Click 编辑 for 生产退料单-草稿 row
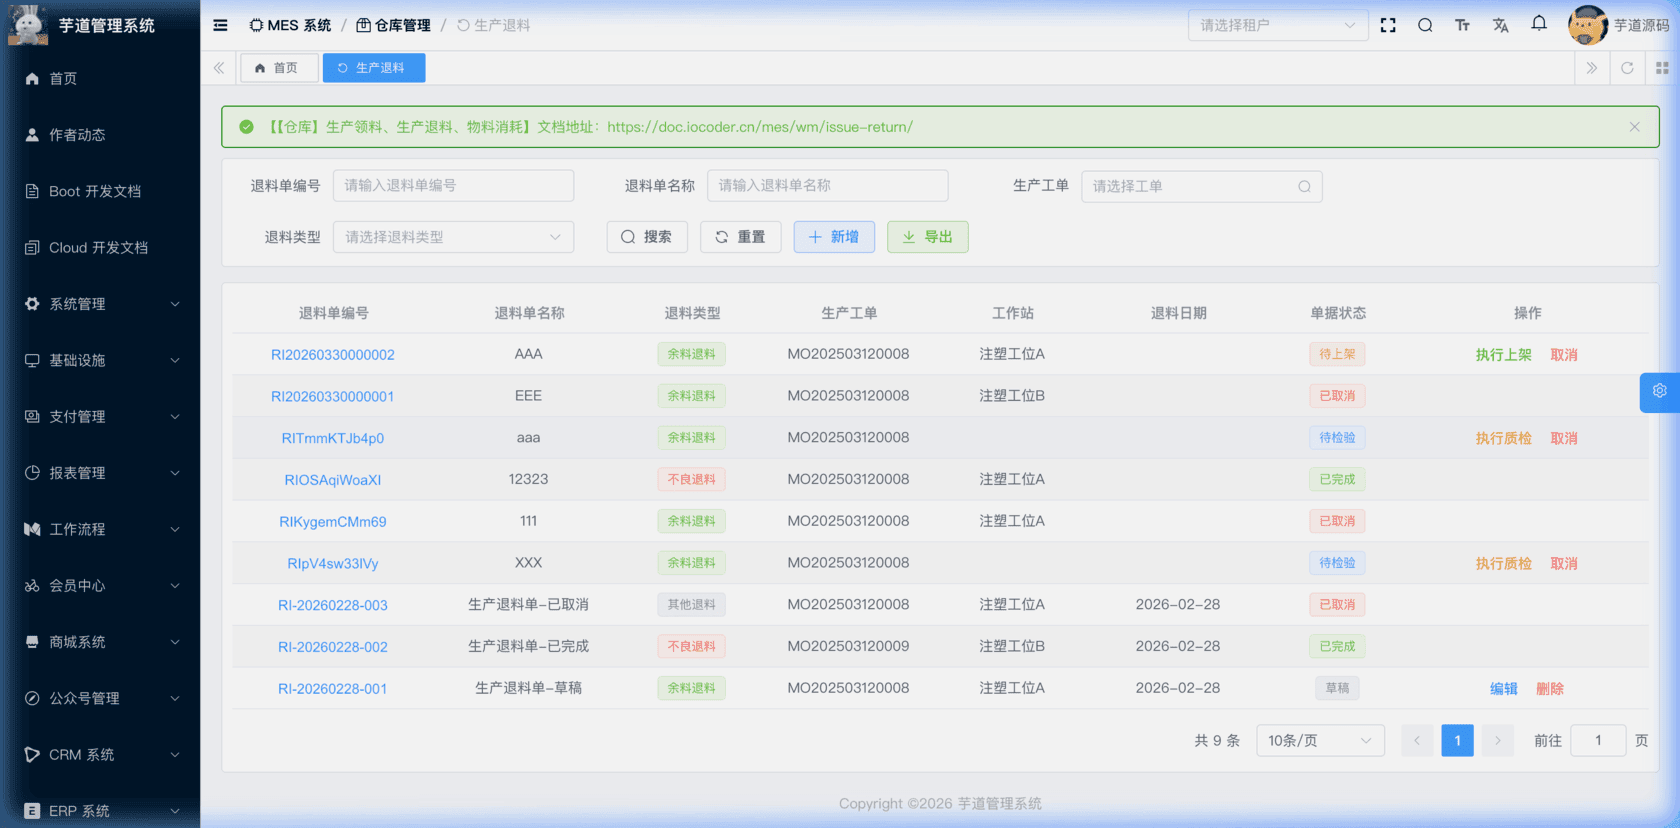 [x=1504, y=689]
